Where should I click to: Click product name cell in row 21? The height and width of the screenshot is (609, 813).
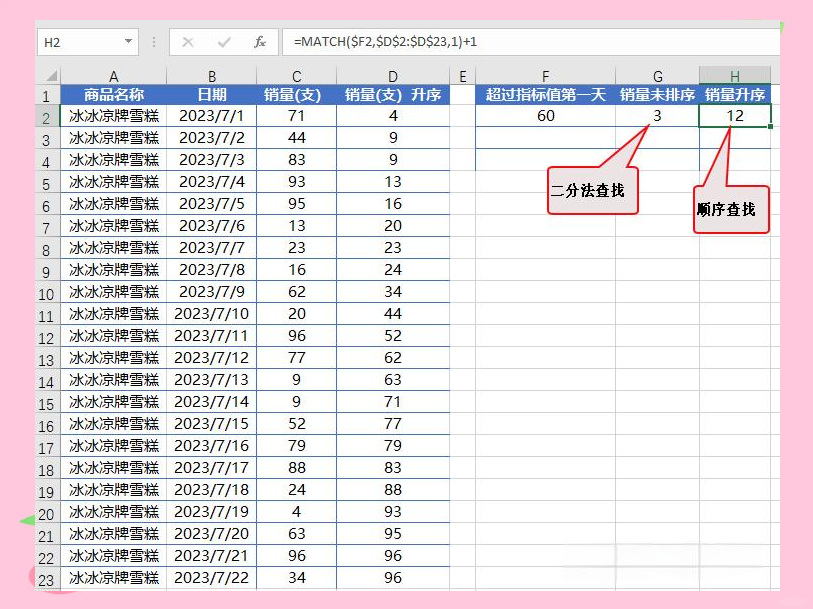(x=114, y=534)
